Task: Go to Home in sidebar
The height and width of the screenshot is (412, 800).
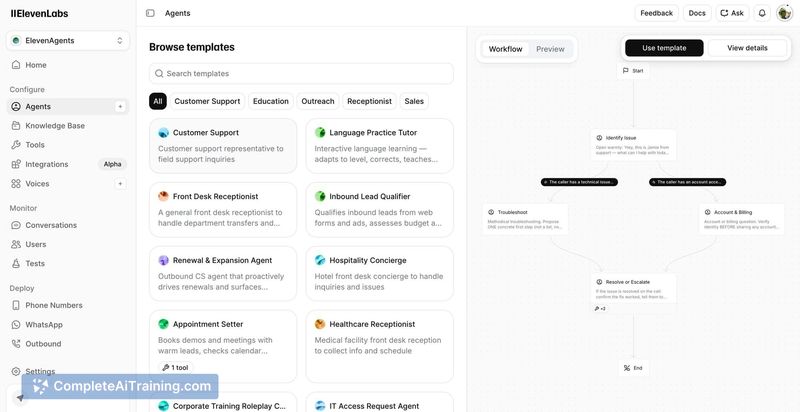Action: pos(68,65)
